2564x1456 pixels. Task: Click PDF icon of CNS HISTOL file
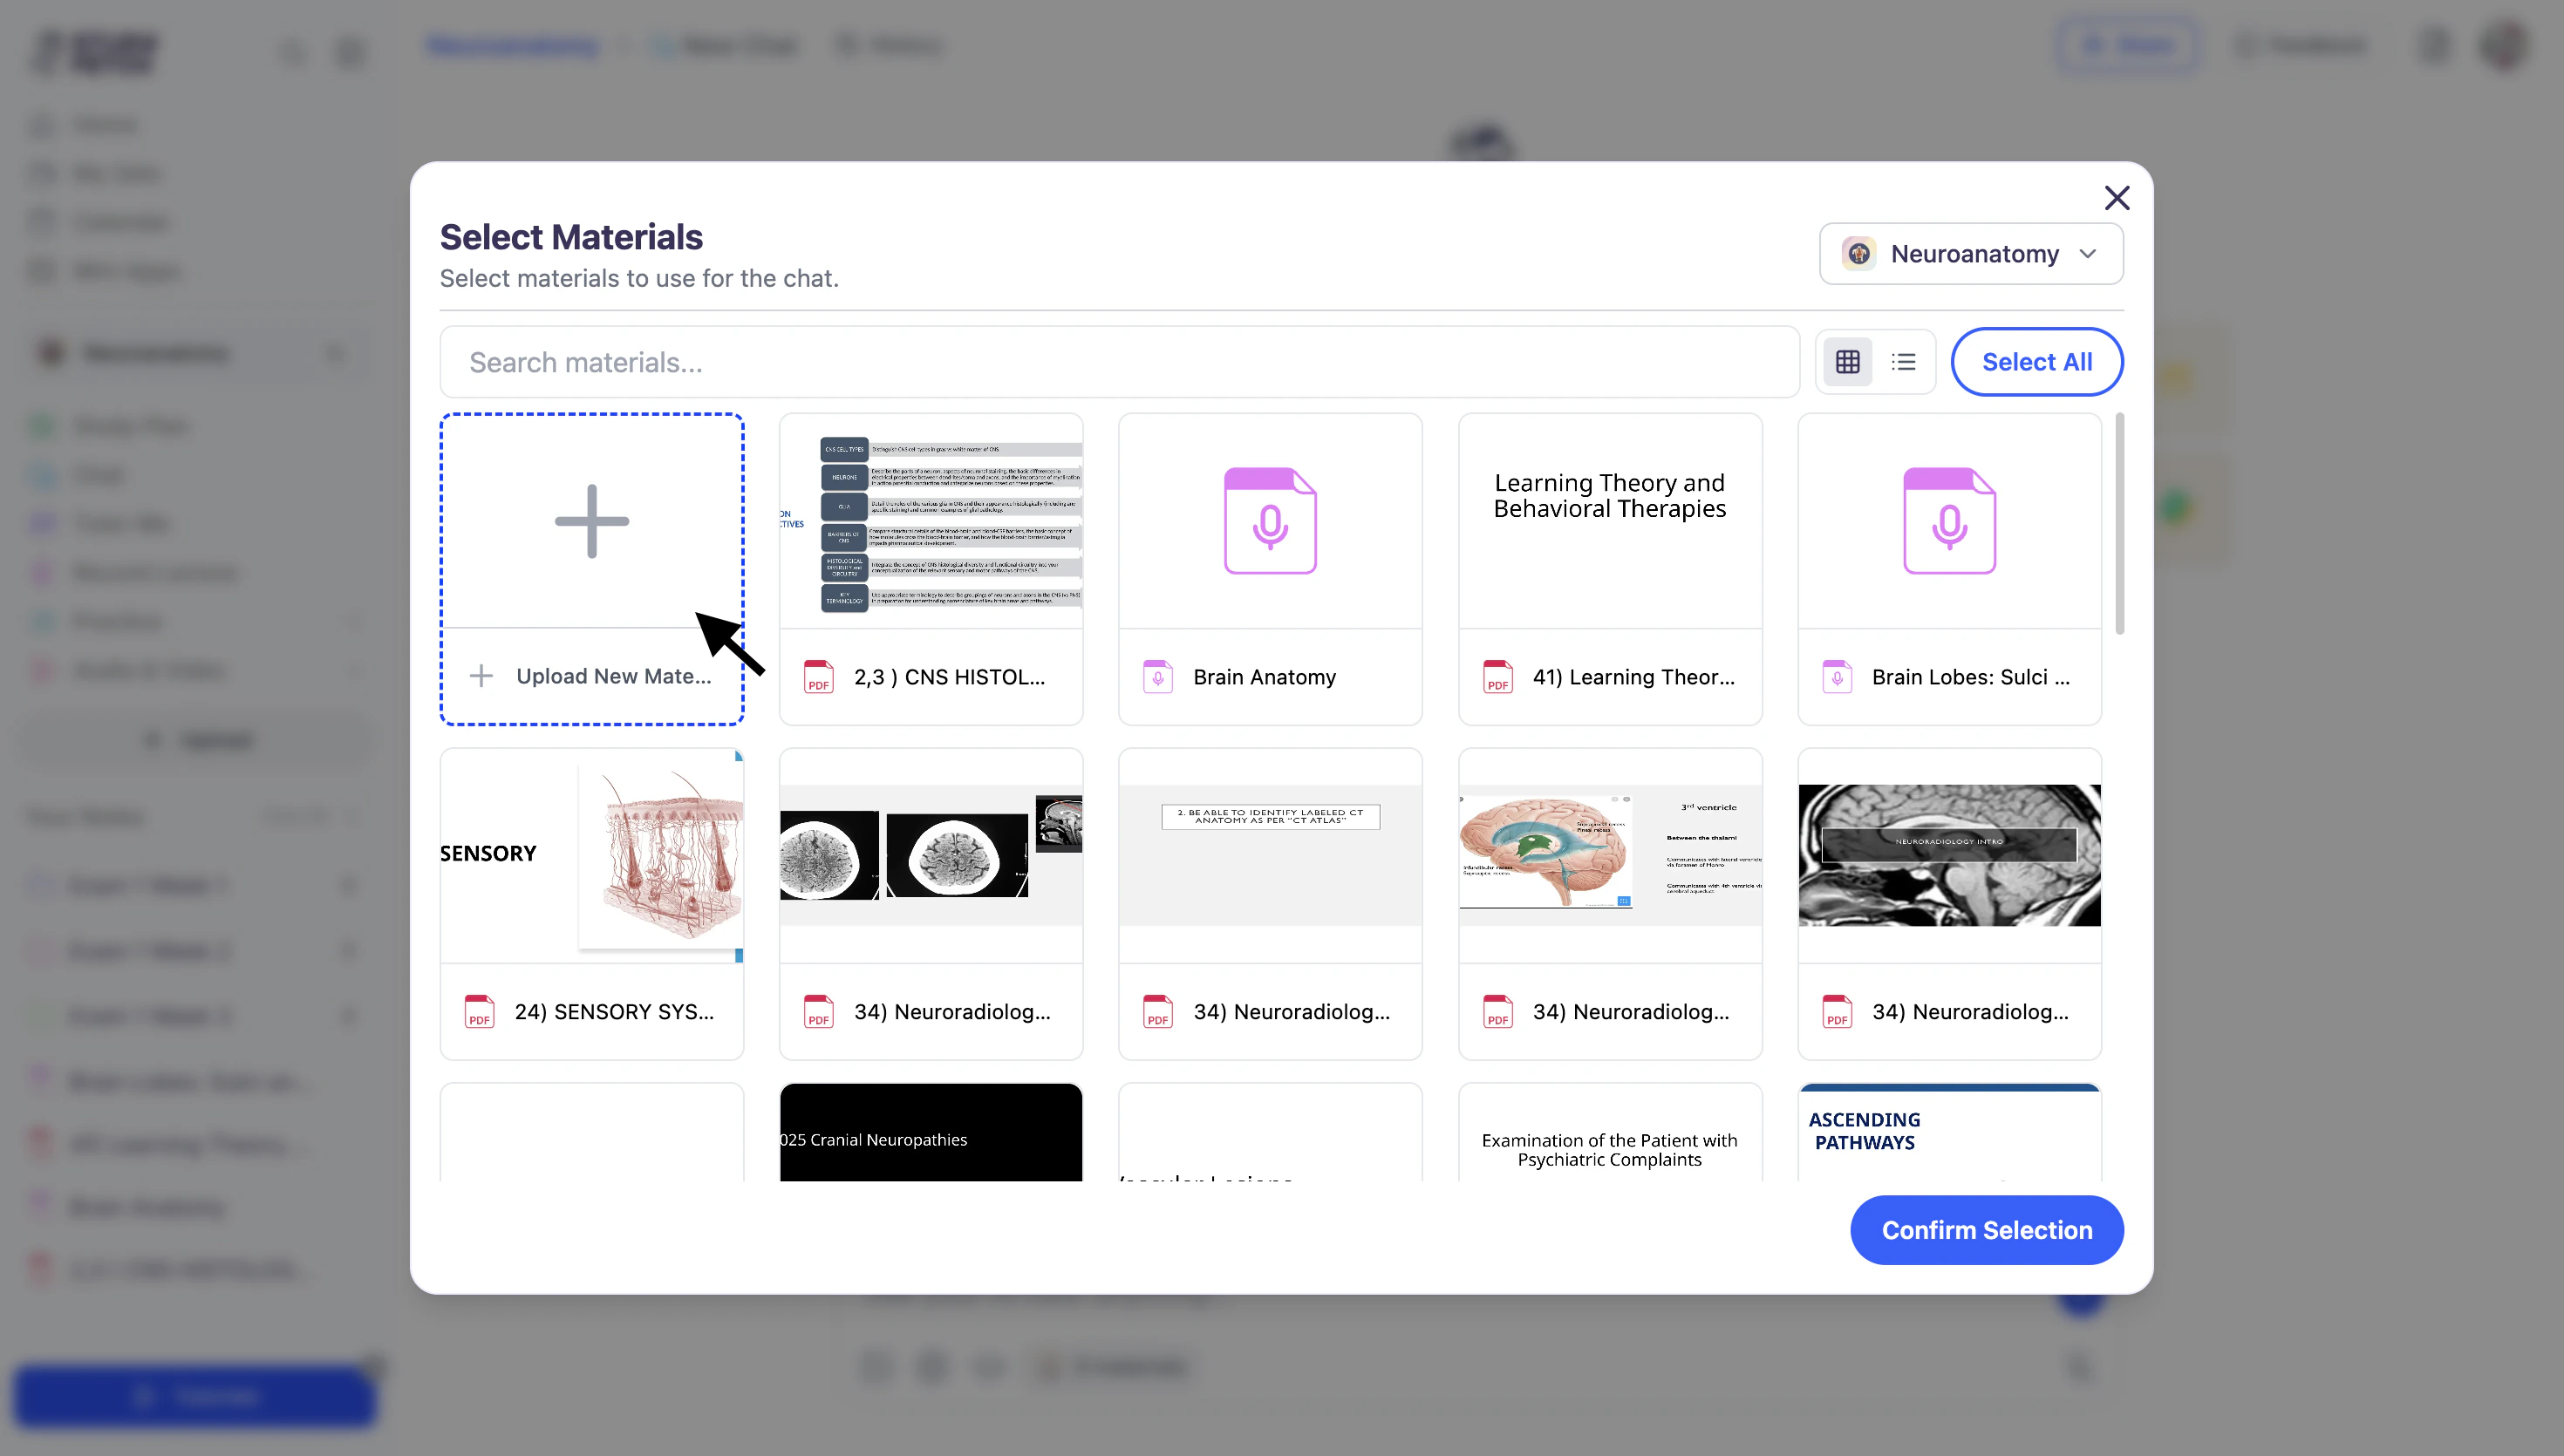818,677
